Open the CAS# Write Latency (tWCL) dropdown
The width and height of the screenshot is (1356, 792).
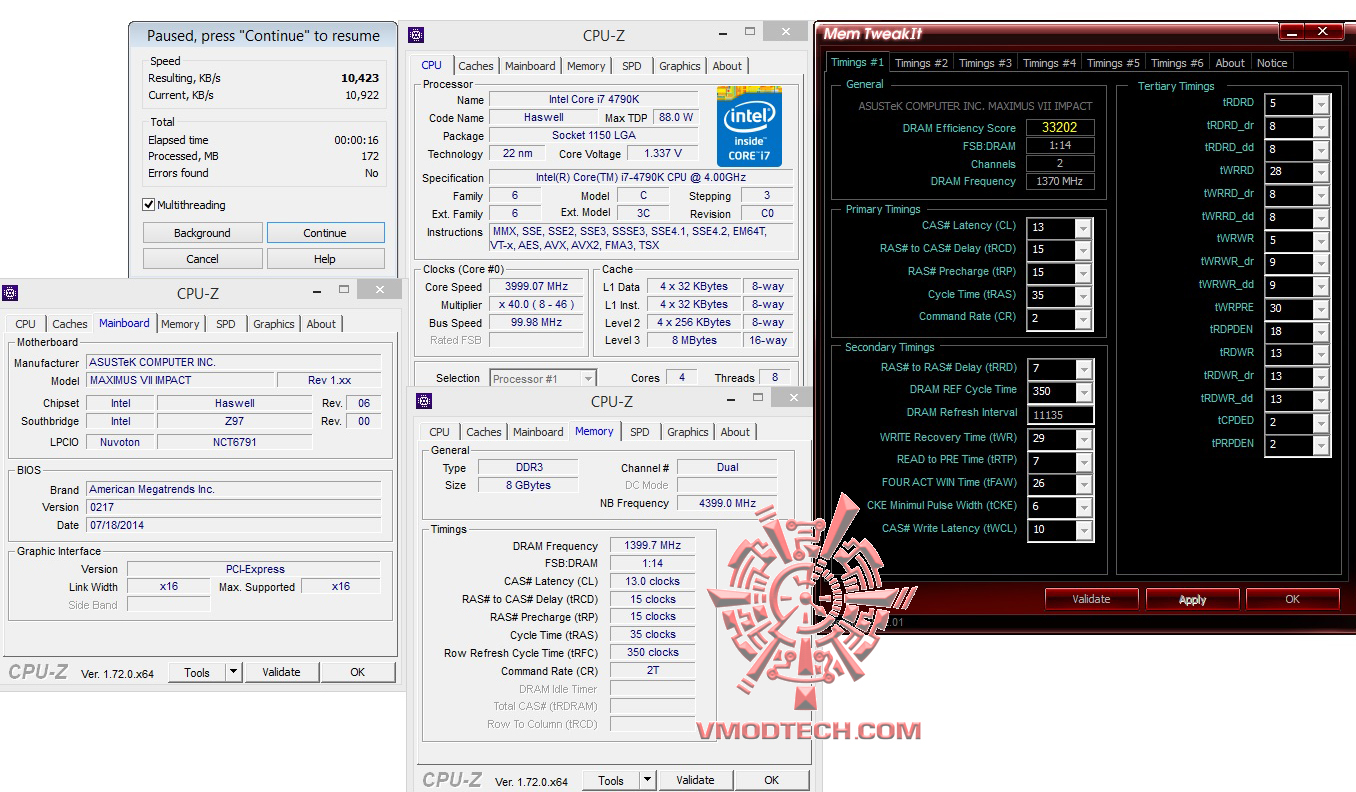(x=1083, y=531)
